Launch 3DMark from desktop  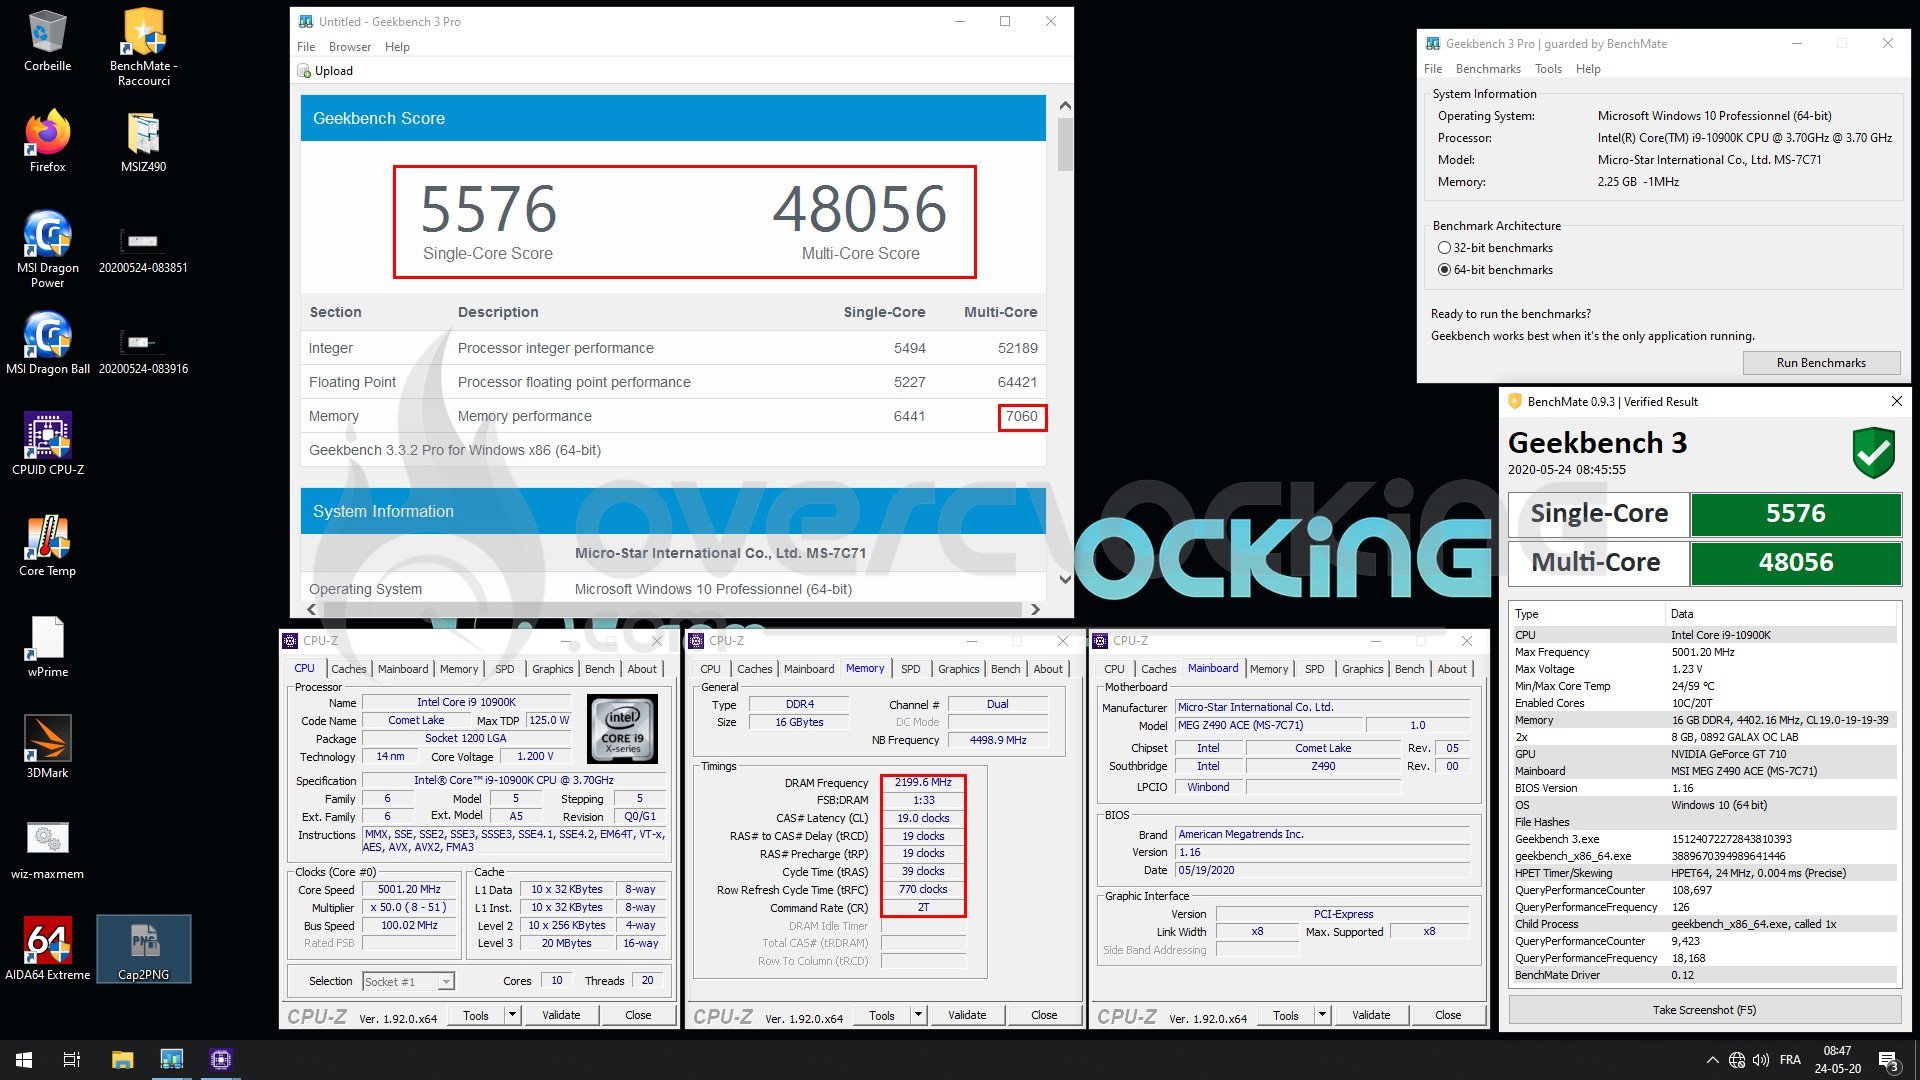pyautogui.click(x=47, y=747)
